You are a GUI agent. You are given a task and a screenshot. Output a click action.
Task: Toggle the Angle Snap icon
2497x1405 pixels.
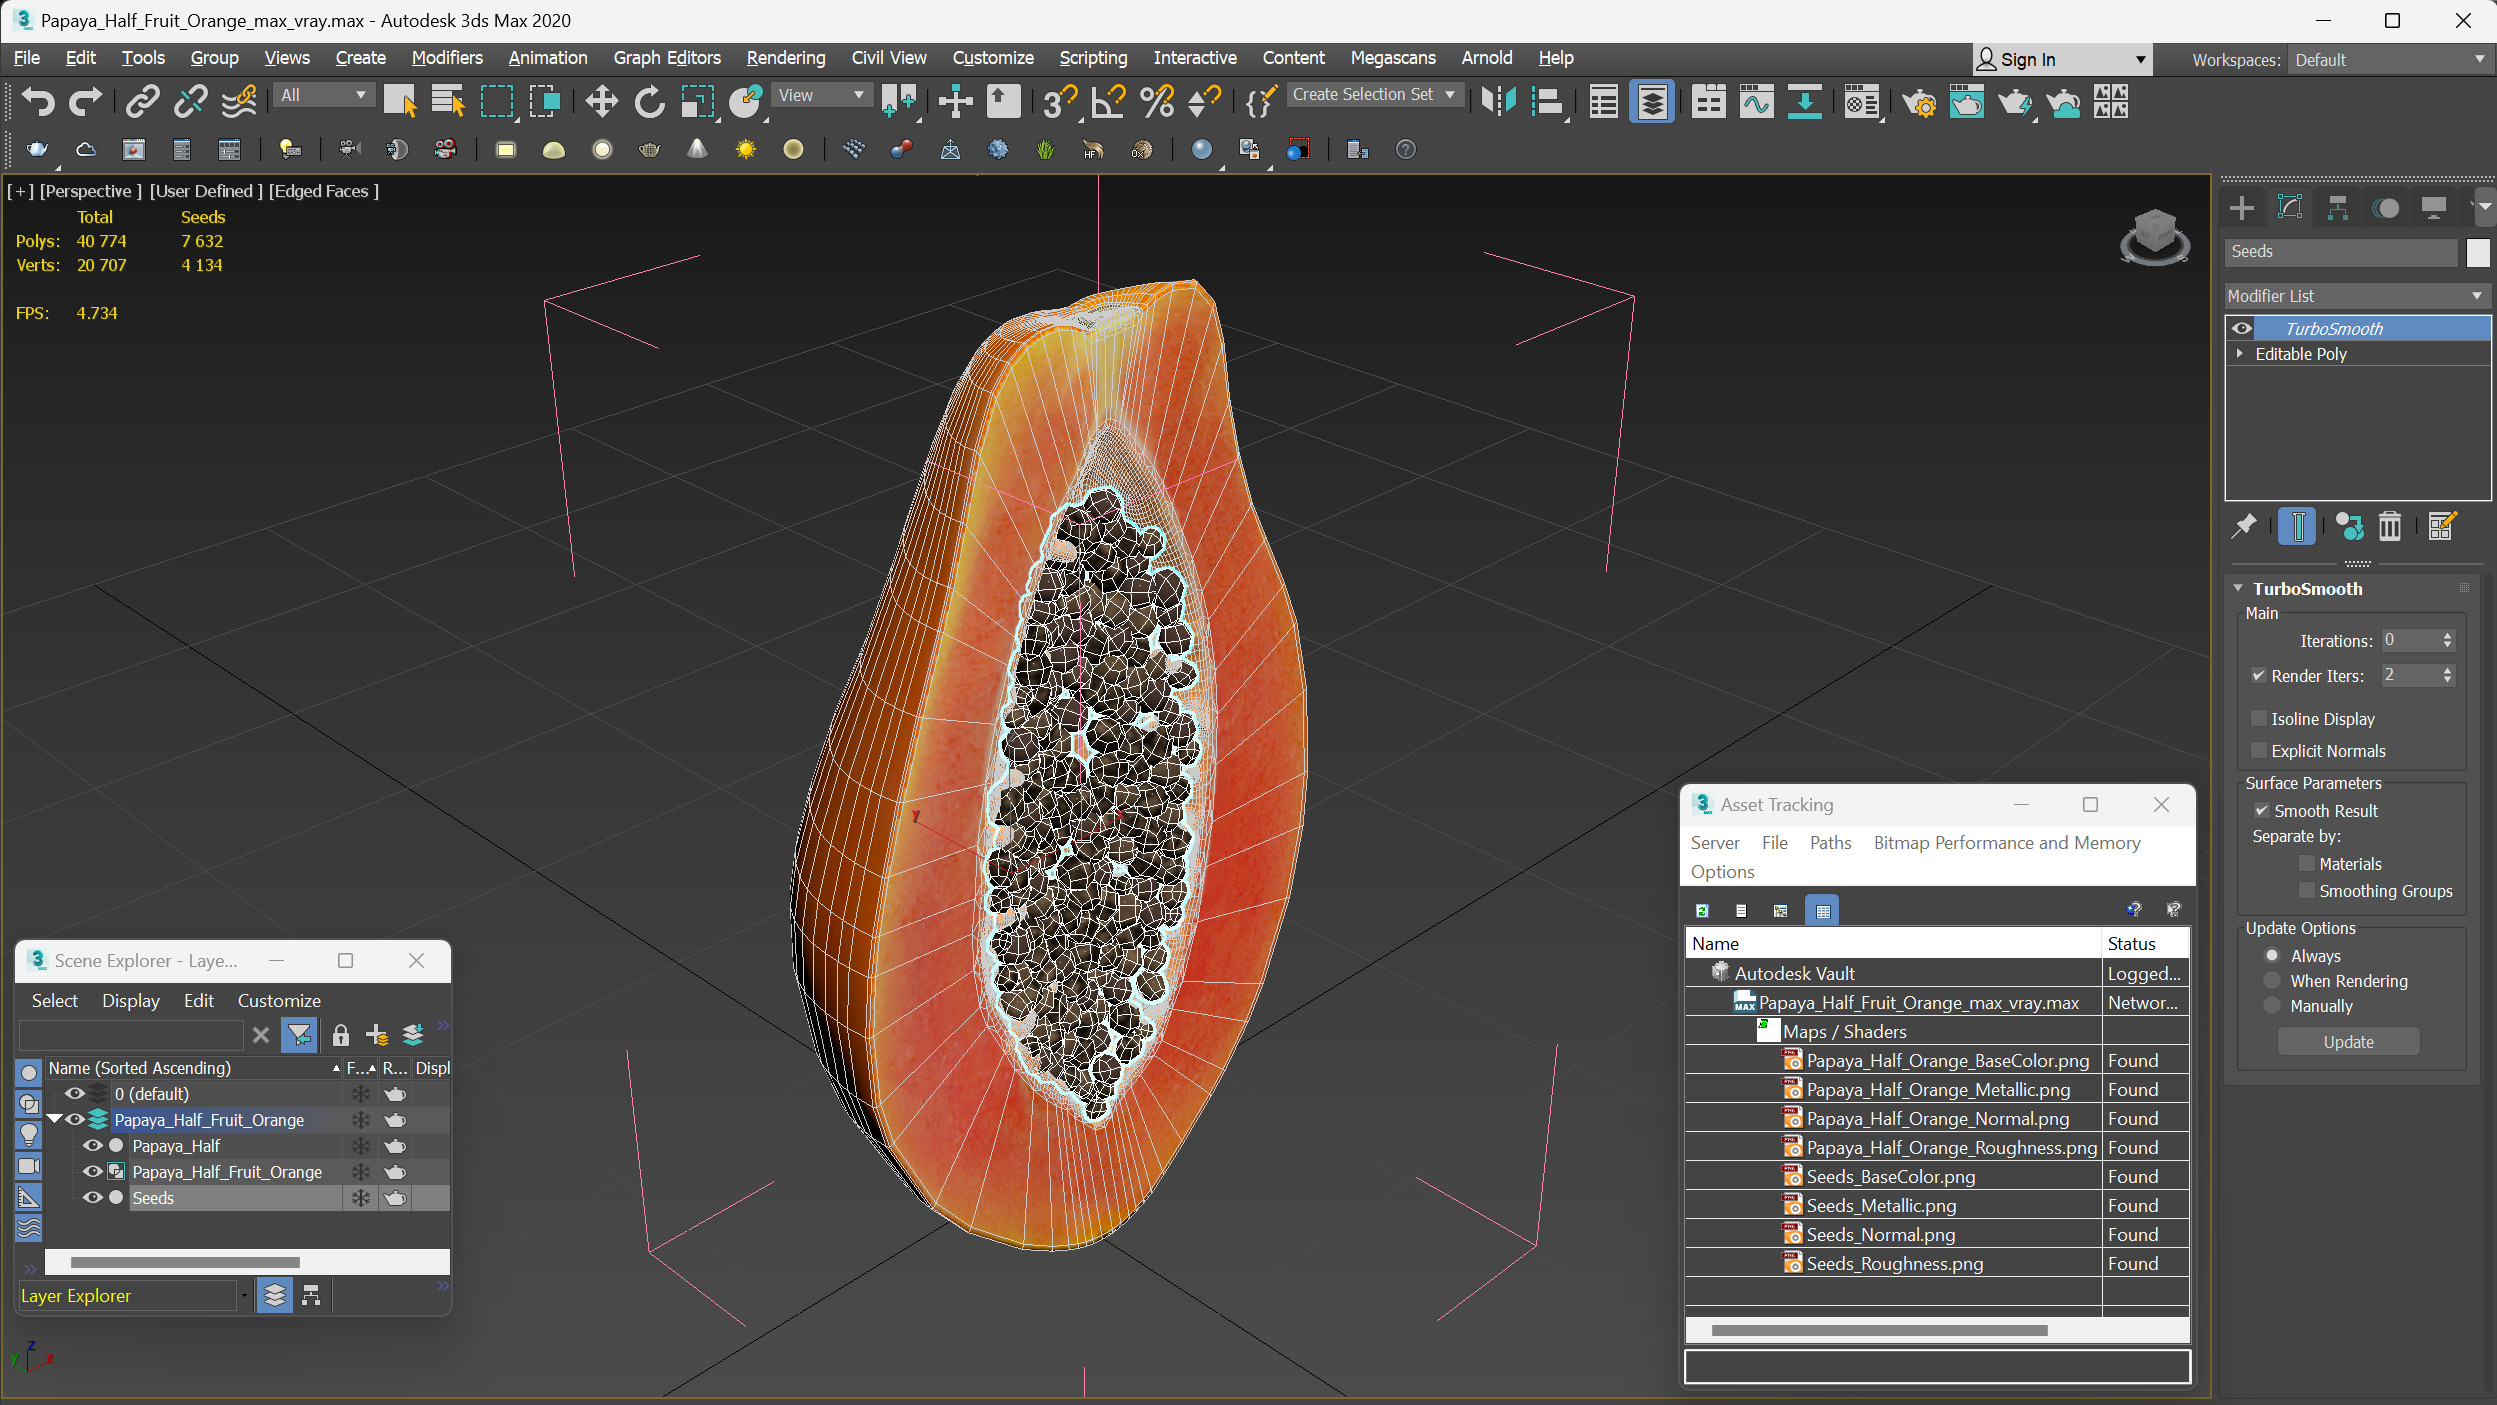(1108, 101)
